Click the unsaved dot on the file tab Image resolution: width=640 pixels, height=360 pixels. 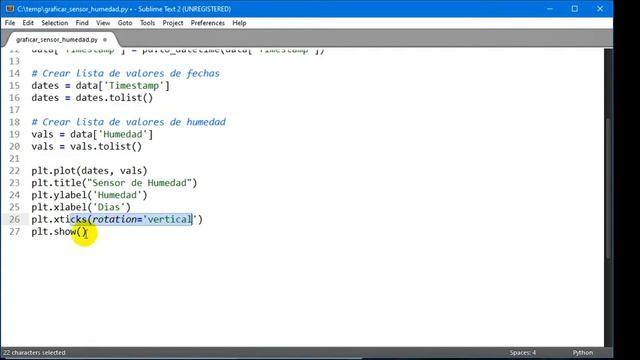(x=105, y=40)
